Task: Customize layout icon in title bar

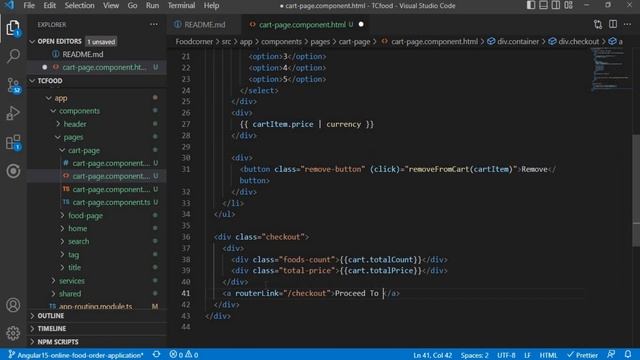Action: 569,5
